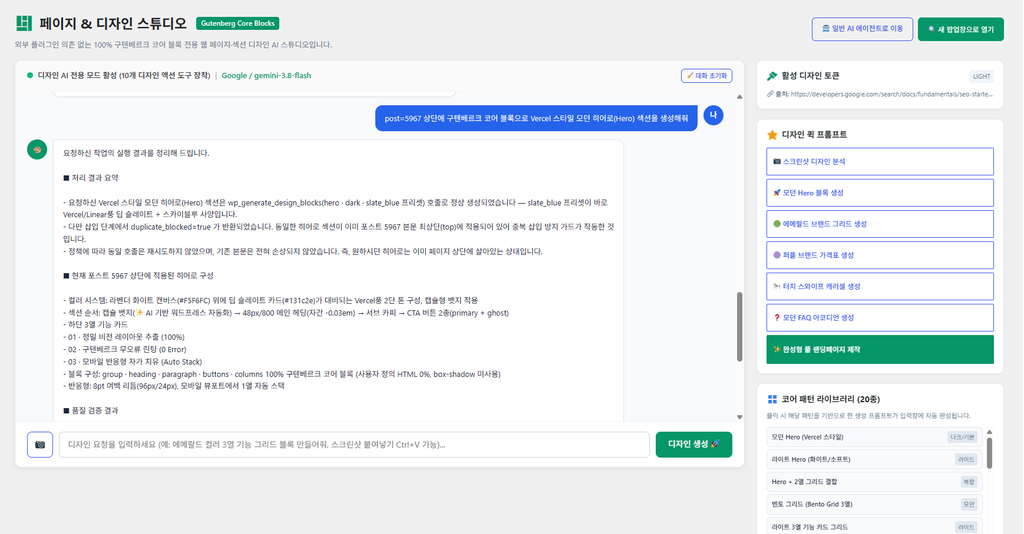The width and height of the screenshot is (1024, 534).
Task: Select 터치 스와이프 캐러셀 생성 prompt
Action: point(880,287)
